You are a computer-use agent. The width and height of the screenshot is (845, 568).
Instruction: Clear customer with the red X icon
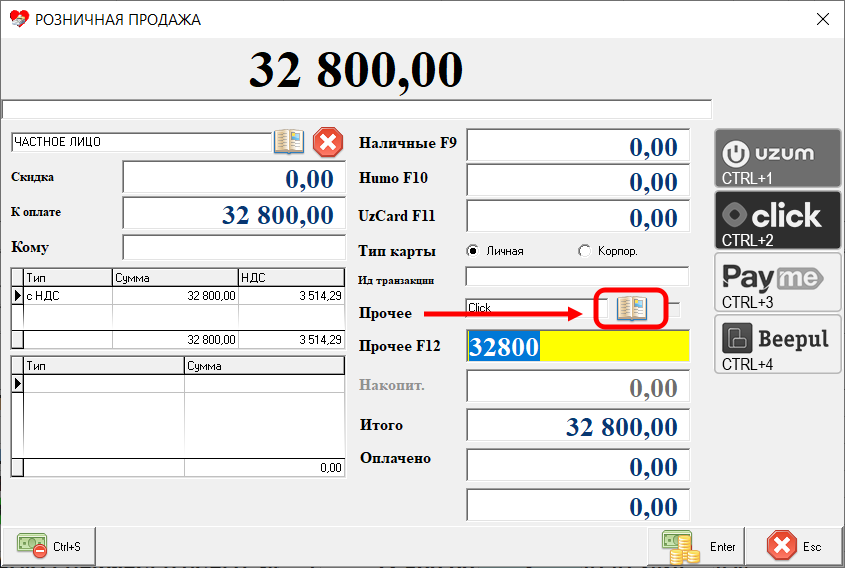pos(328,142)
